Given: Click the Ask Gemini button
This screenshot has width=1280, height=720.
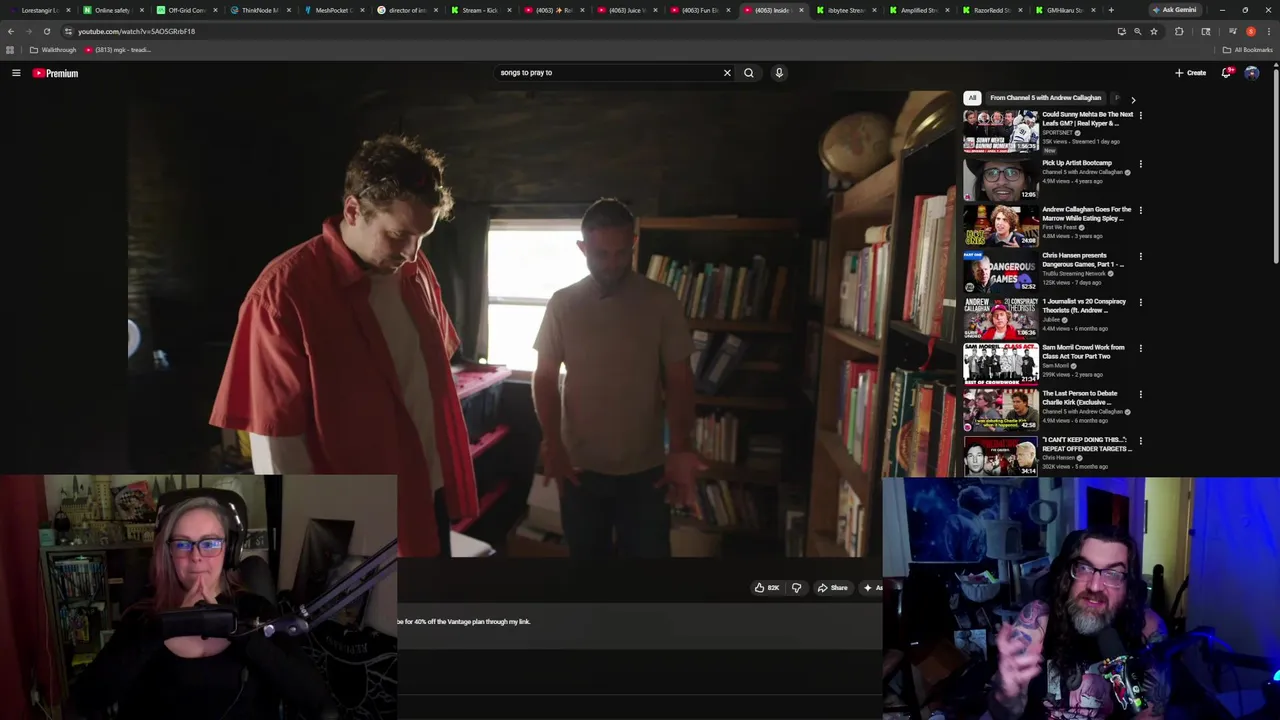Looking at the screenshot, I should tap(1174, 10).
